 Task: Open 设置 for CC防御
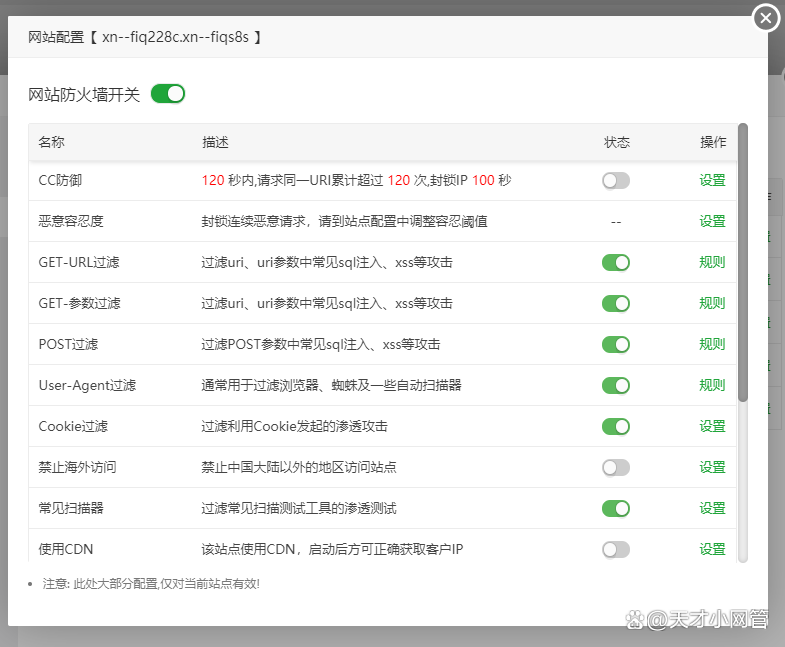(x=712, y=181)
